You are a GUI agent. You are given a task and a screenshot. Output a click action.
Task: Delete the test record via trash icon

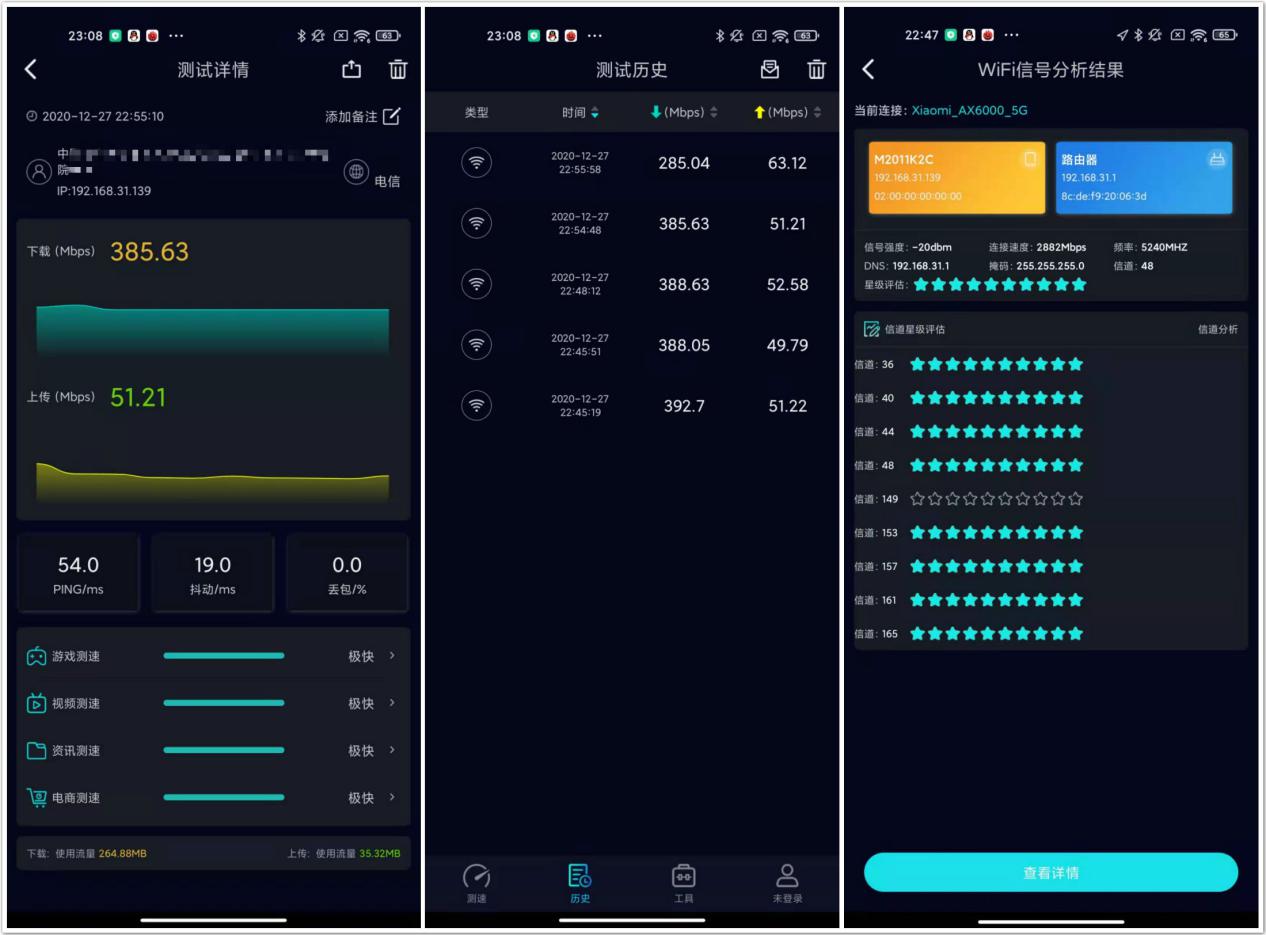pos(397,69)
